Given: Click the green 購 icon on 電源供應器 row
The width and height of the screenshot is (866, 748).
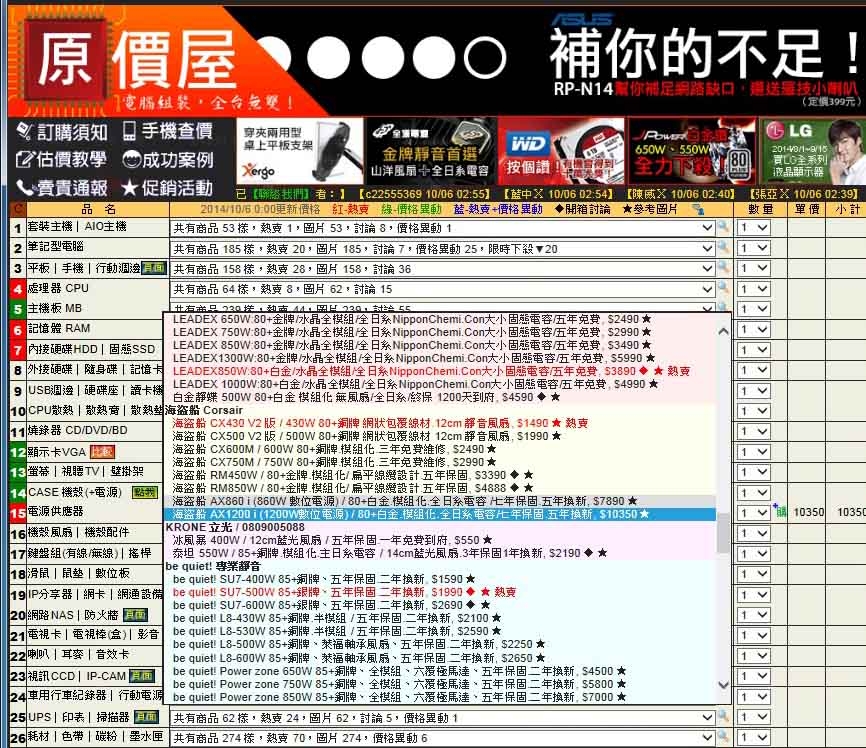Looking at the screenshot, I should [780, 511].
